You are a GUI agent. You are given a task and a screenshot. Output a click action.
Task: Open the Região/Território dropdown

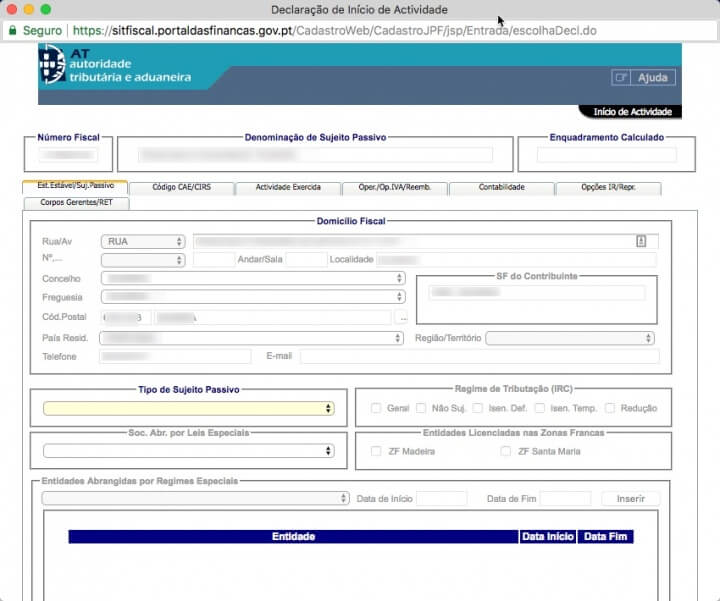pyautogui.click(x=570, y=338)
